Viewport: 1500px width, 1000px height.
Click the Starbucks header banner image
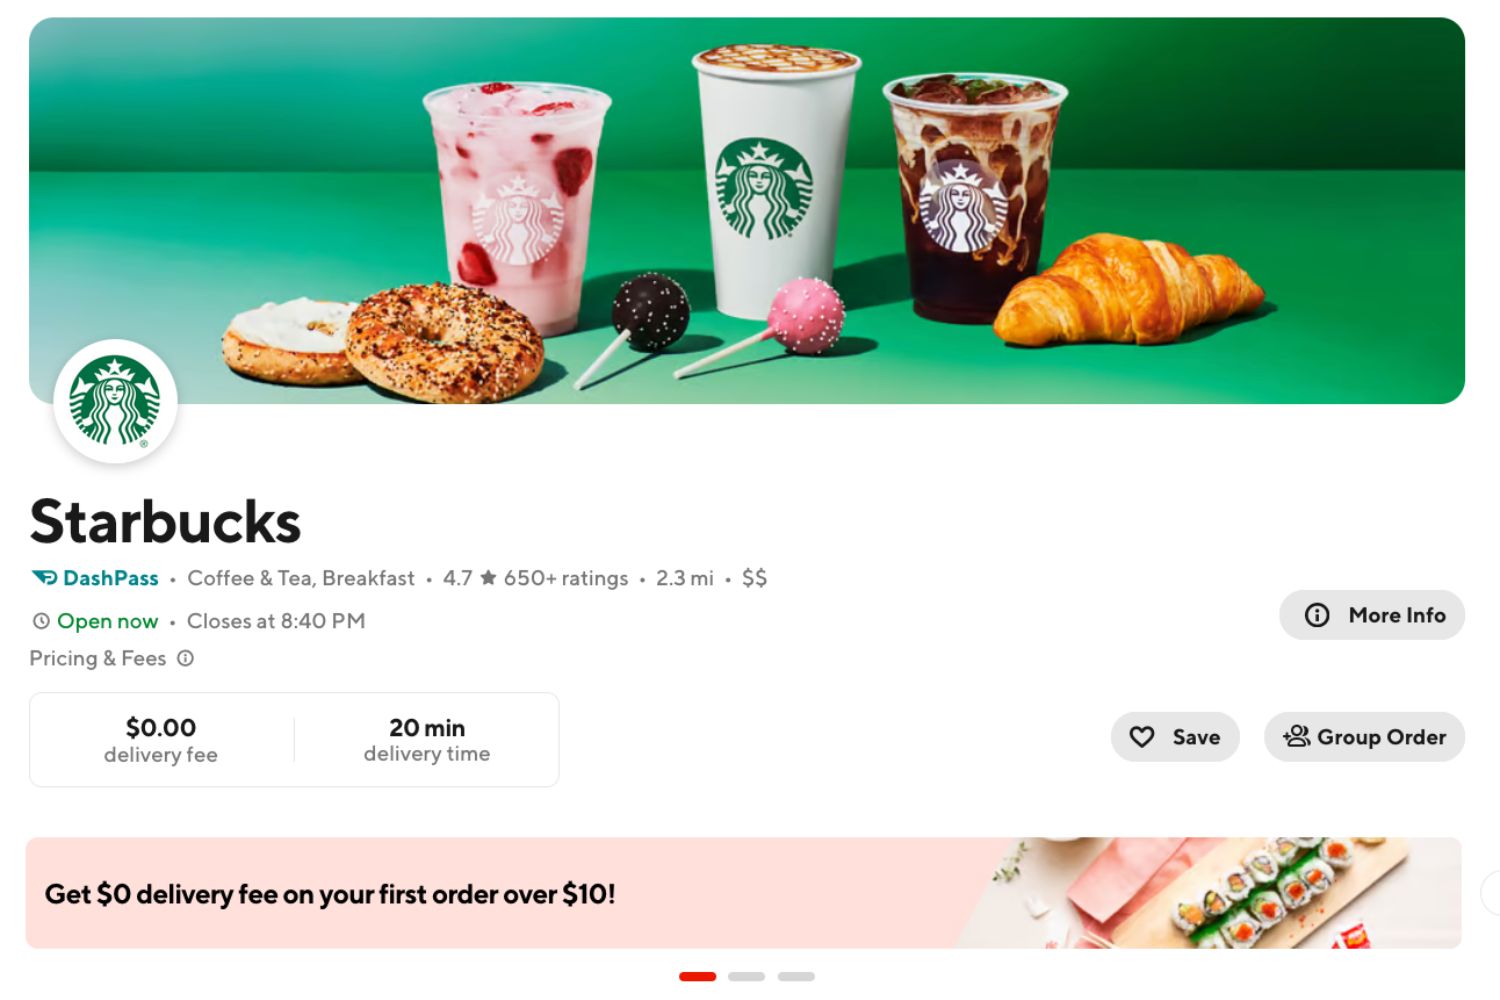coord(747,211)
